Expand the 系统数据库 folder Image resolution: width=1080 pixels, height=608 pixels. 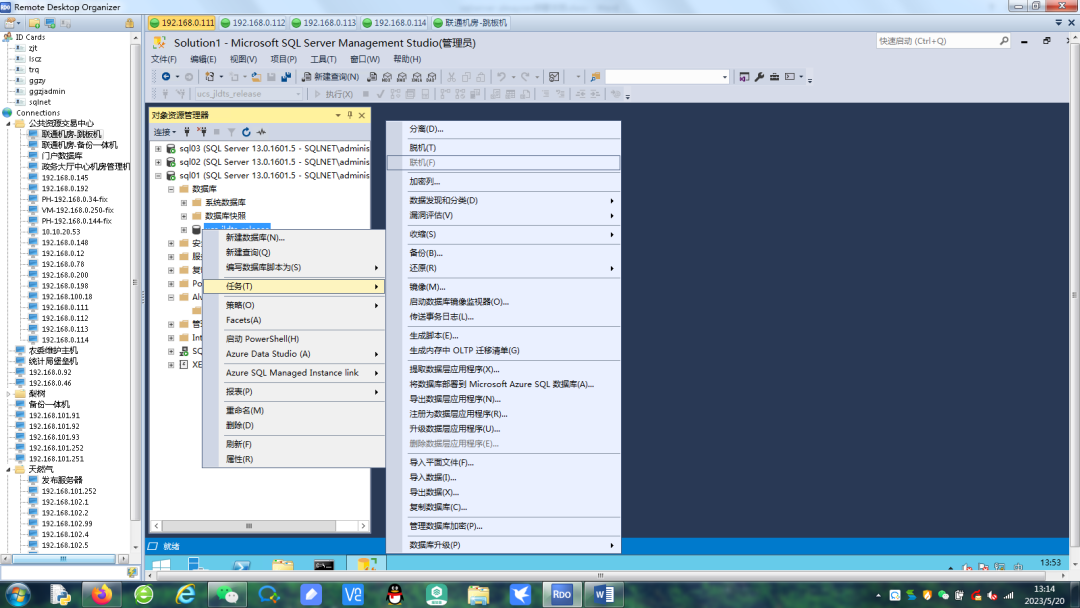tap(184, 202)
